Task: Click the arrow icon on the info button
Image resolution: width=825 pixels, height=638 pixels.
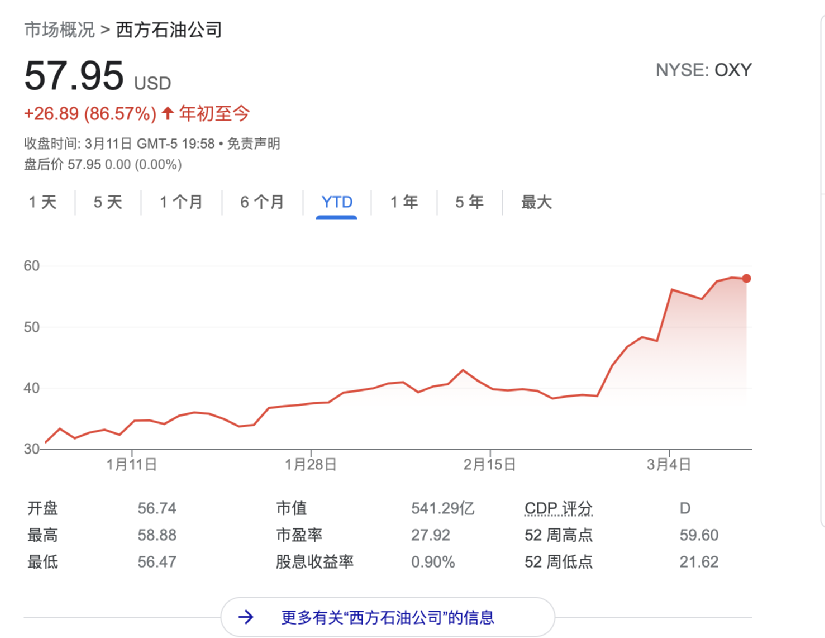Action: coord(245,617)
